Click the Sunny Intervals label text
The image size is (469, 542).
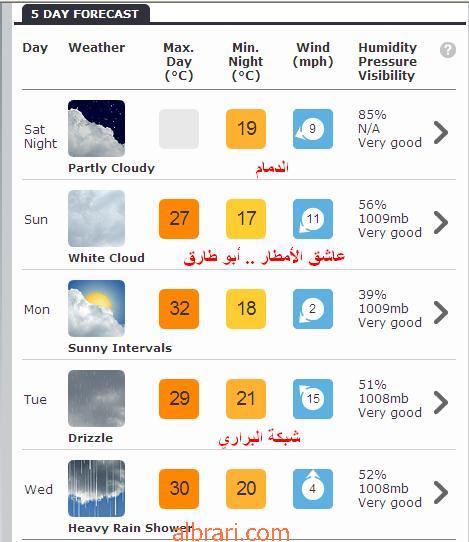[120, 348]
